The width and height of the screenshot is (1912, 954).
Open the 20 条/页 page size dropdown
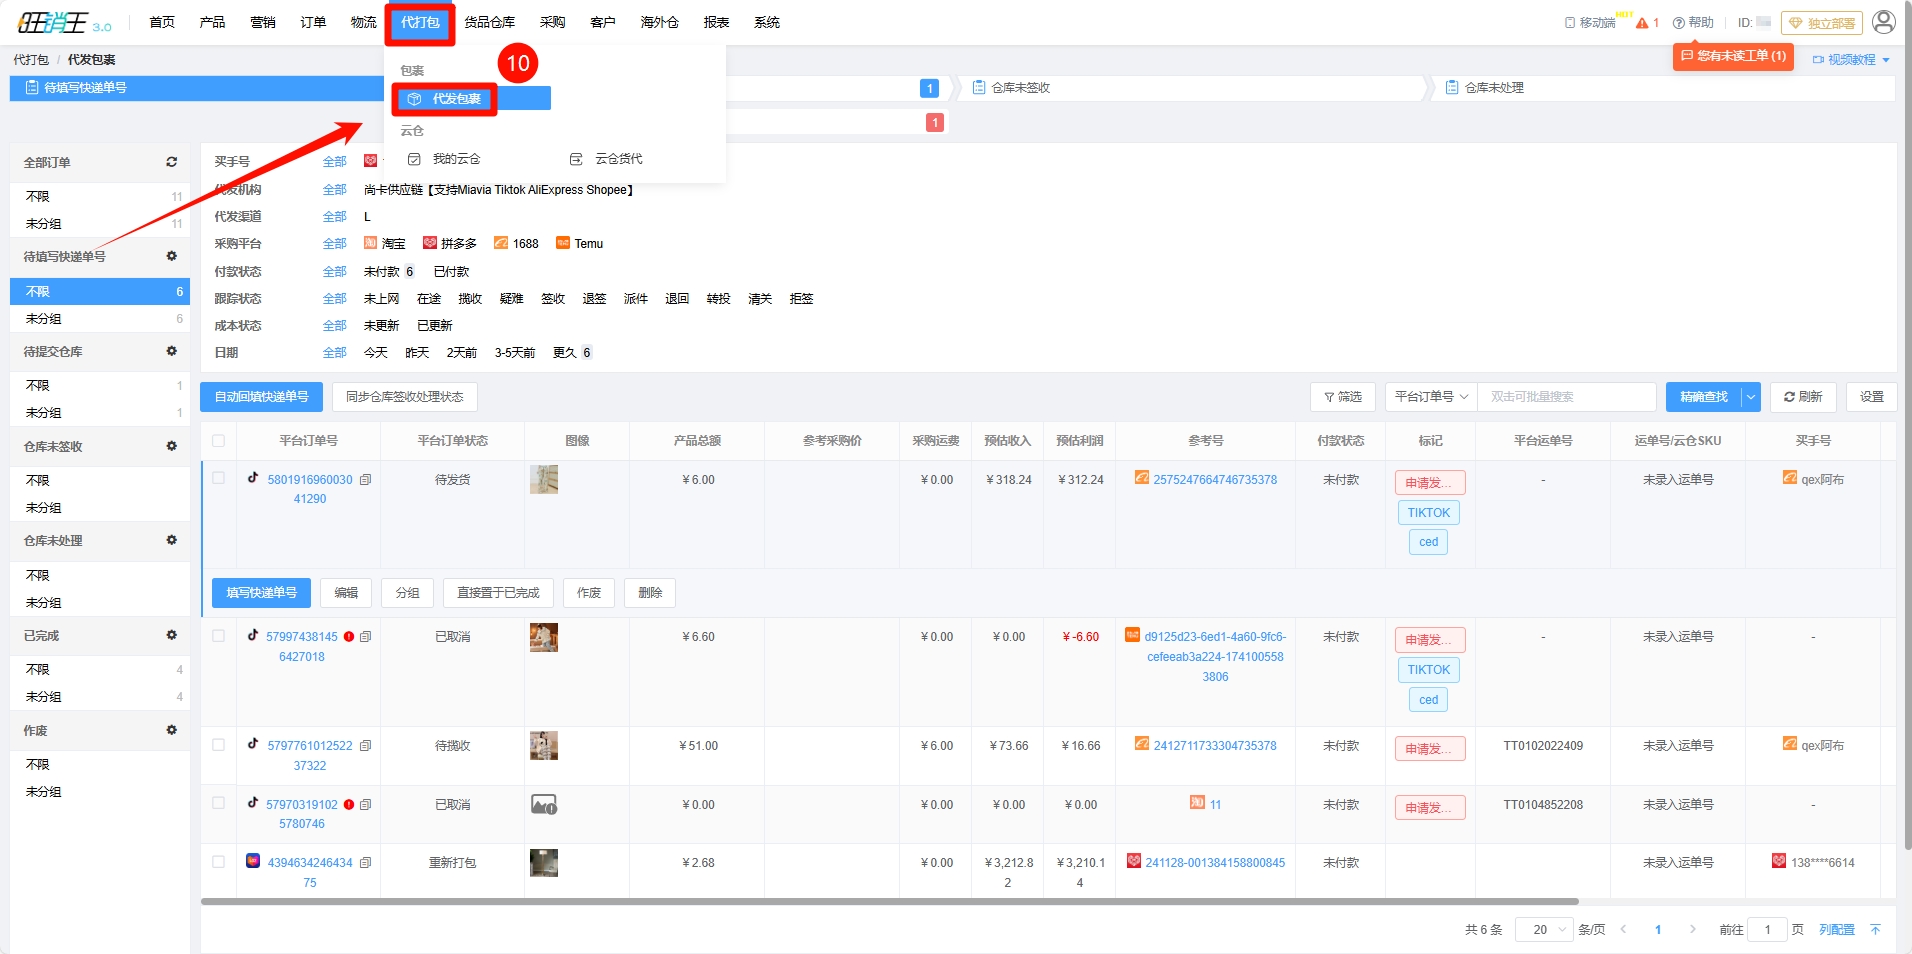coord(1544,930)
